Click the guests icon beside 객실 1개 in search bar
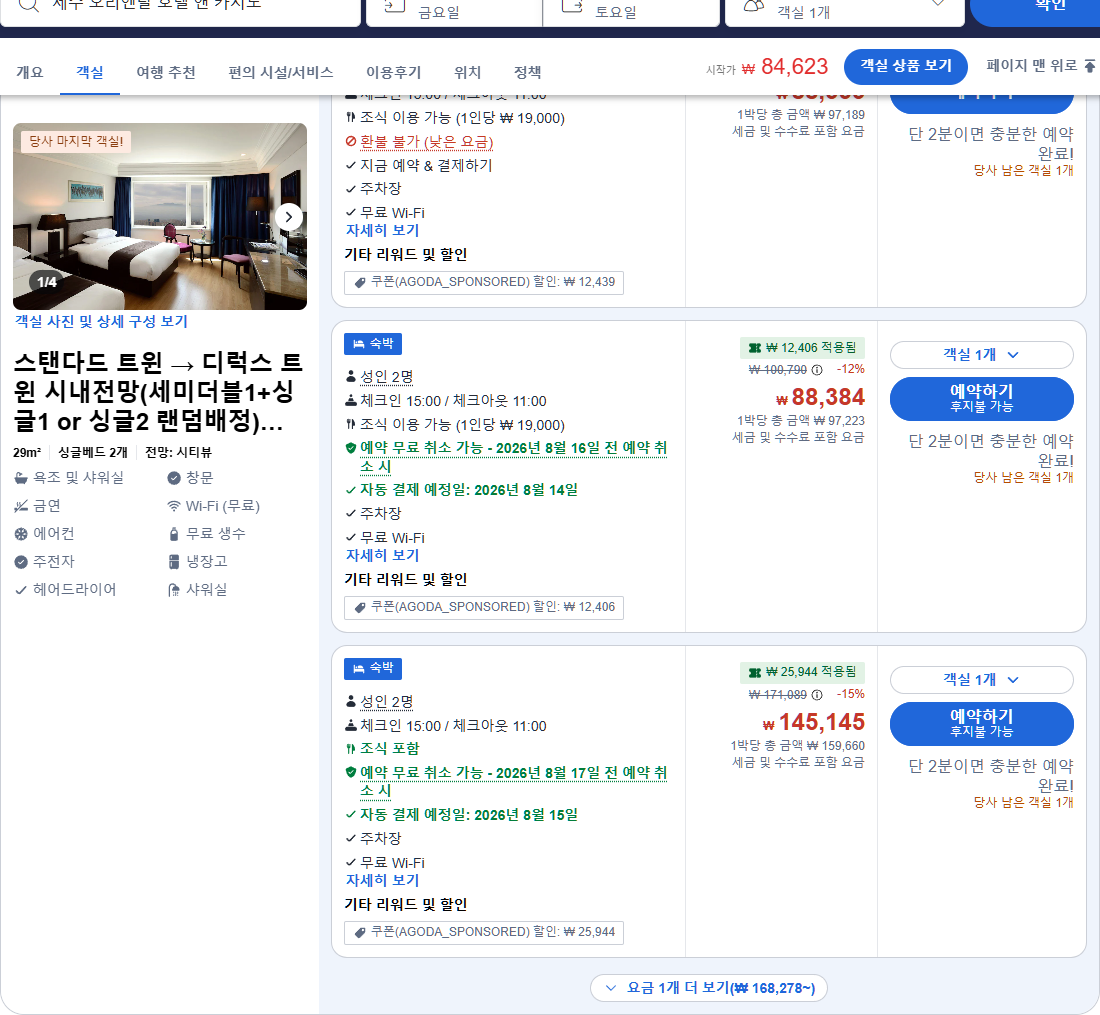This screenshot has width=1100, height=1015. coord(754,6)
